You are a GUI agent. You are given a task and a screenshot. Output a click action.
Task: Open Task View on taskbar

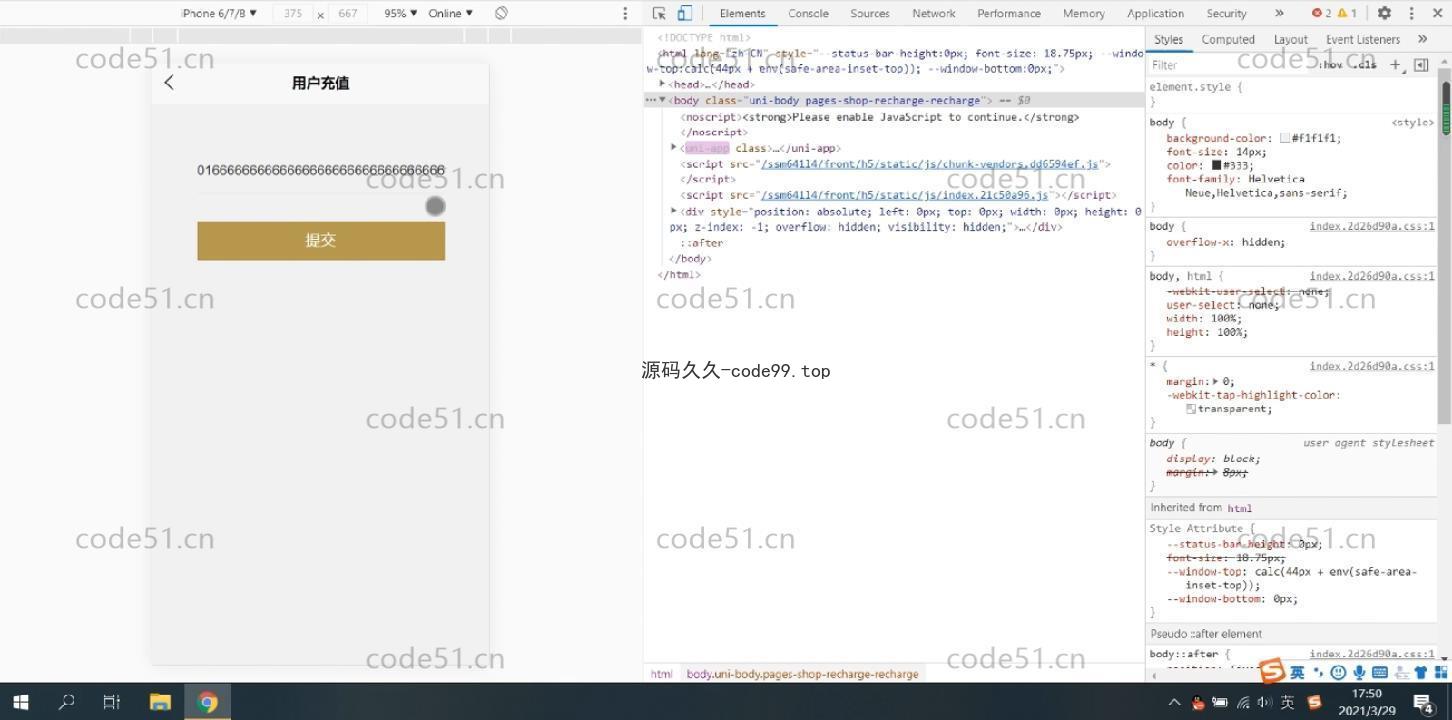point(112,701)
